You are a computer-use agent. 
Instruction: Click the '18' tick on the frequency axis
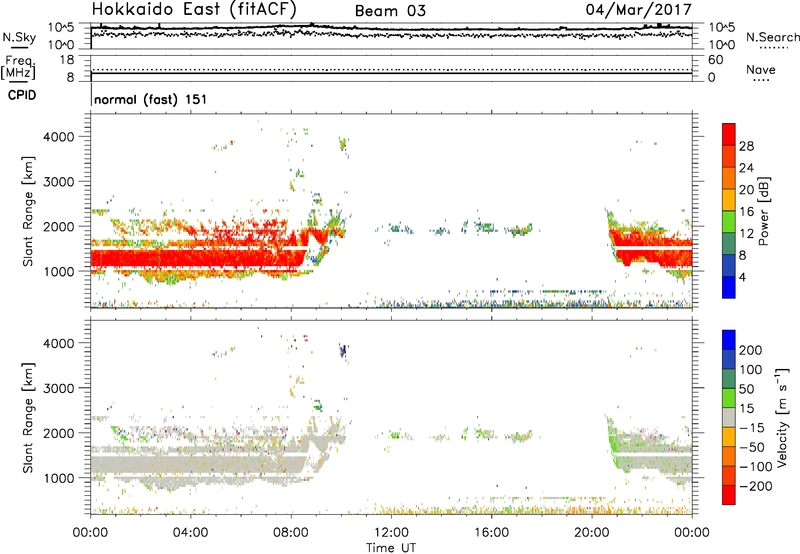coord(67,60)
